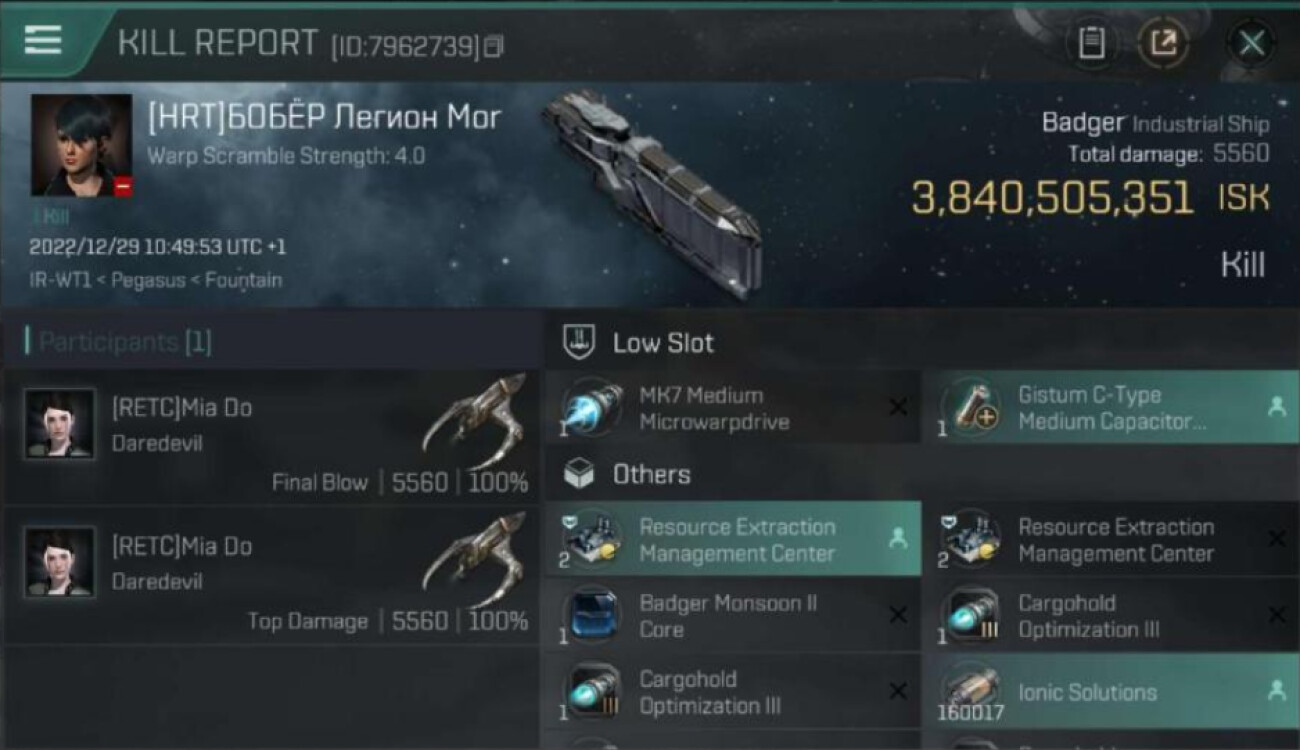
Task: Open the Others section header
Action: [x=651, y=474]
